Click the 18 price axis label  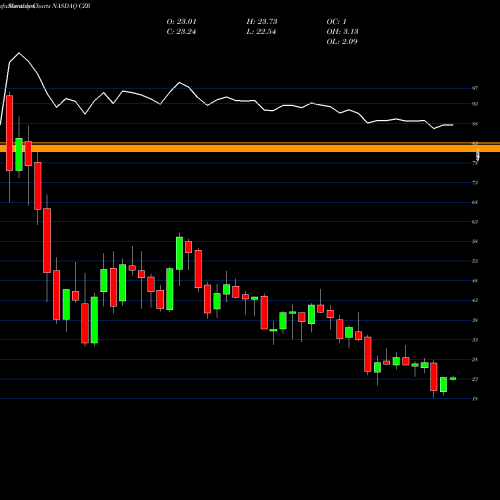(x=475, y=399)
